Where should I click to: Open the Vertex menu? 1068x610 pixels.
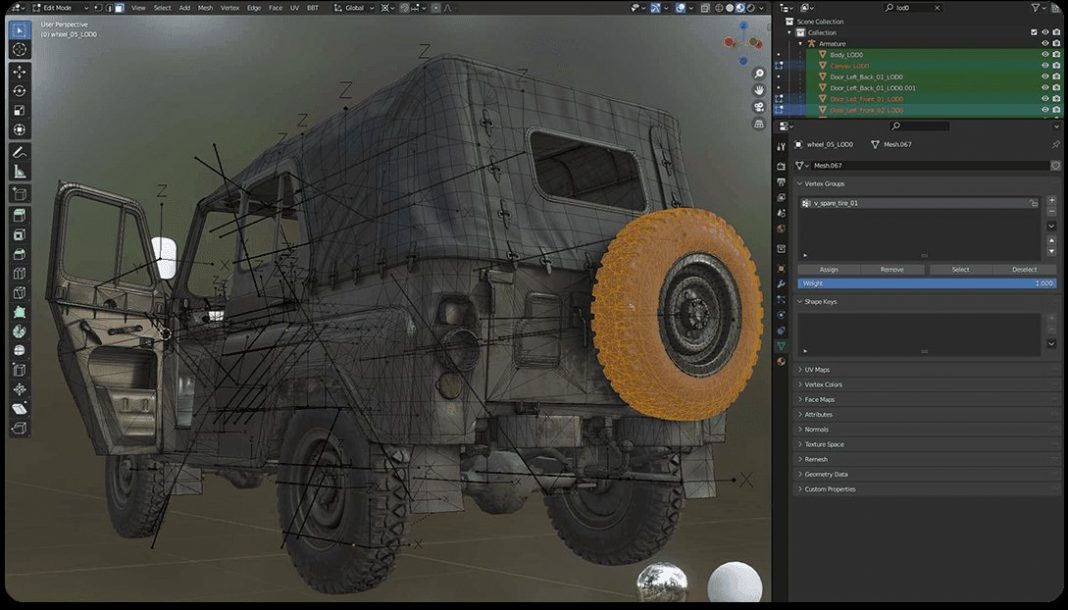click(229, 7)
